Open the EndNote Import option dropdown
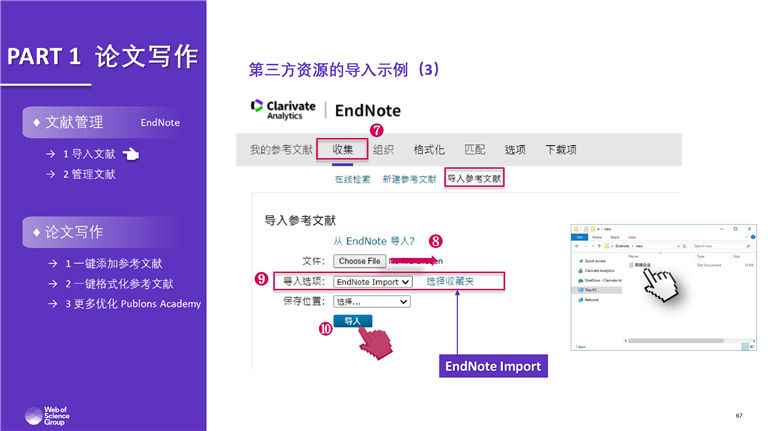This screenshot has height=431, width=768. tap(373, 282)
